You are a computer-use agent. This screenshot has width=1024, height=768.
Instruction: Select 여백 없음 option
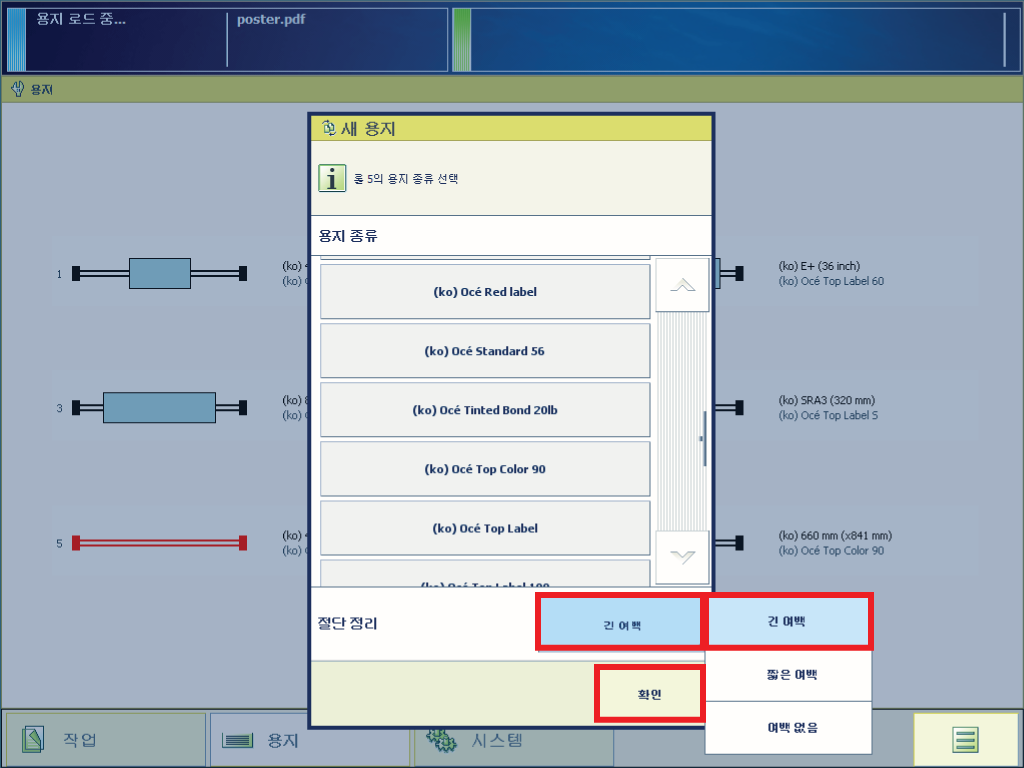(x=789, y=728)
